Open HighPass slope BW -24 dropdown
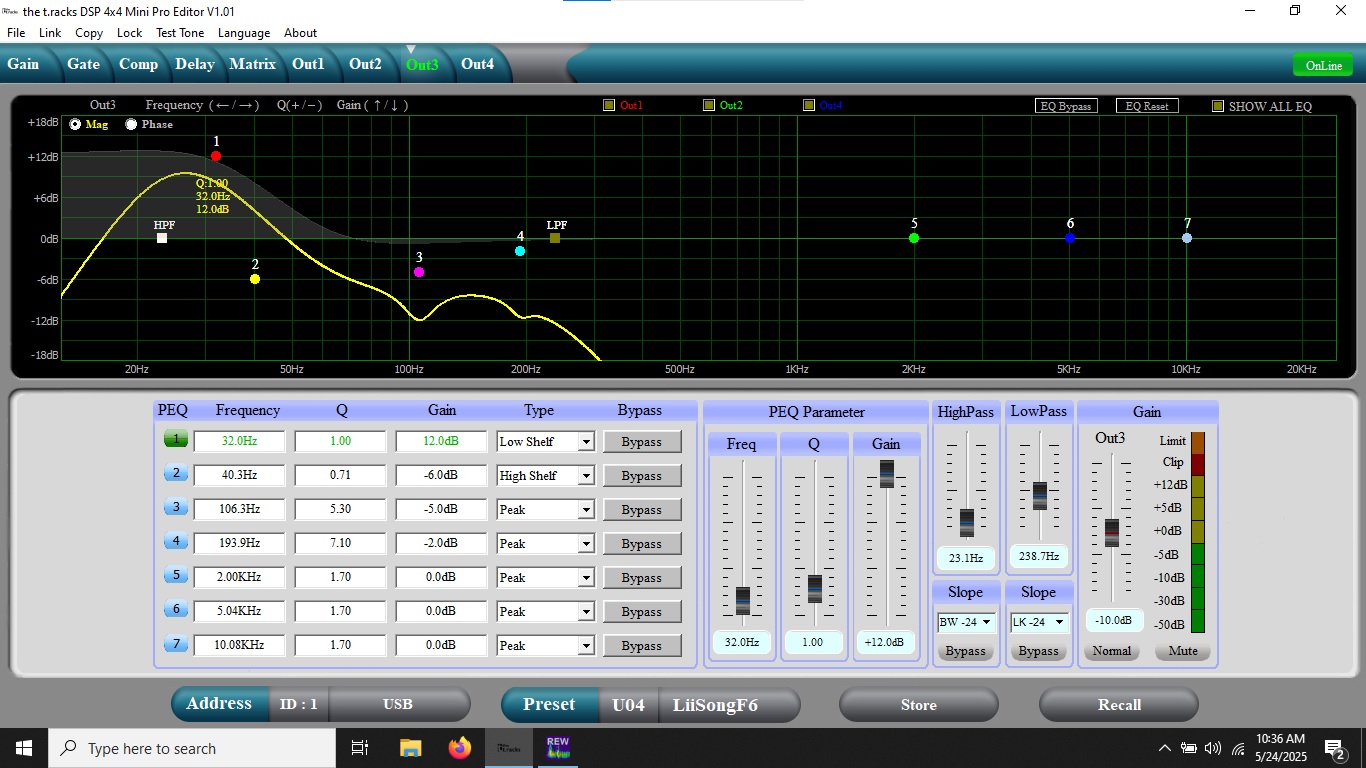Screen dimensions: 1366x768 966,622
